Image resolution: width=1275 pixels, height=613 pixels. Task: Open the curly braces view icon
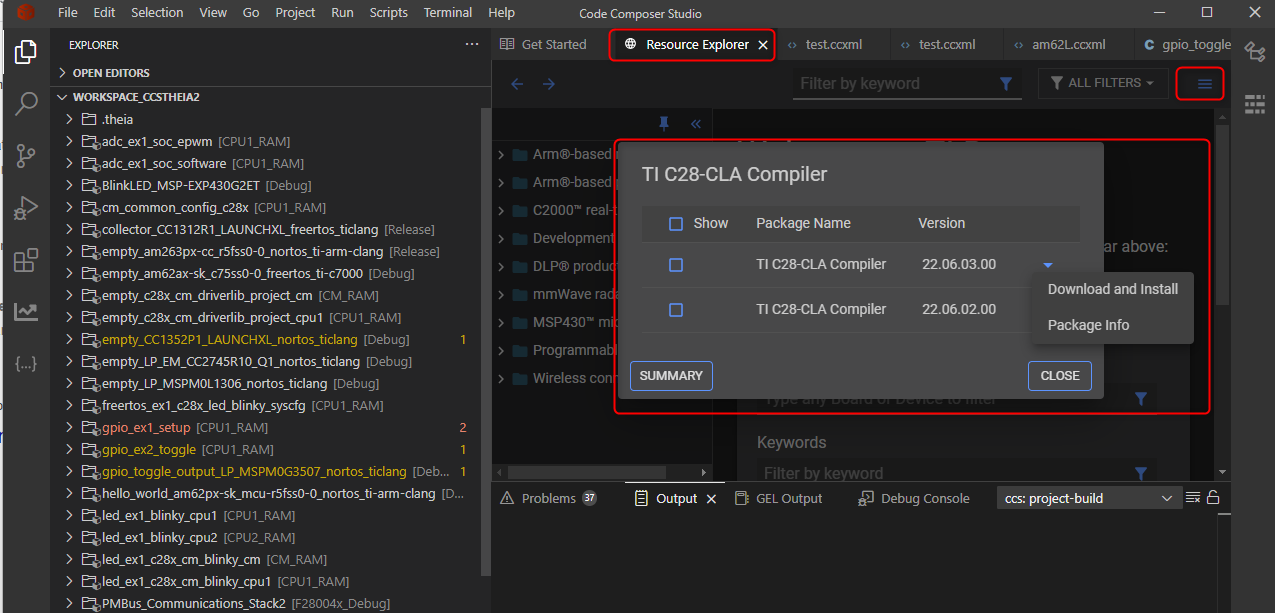pyautogui.click(x=26, y=364)
